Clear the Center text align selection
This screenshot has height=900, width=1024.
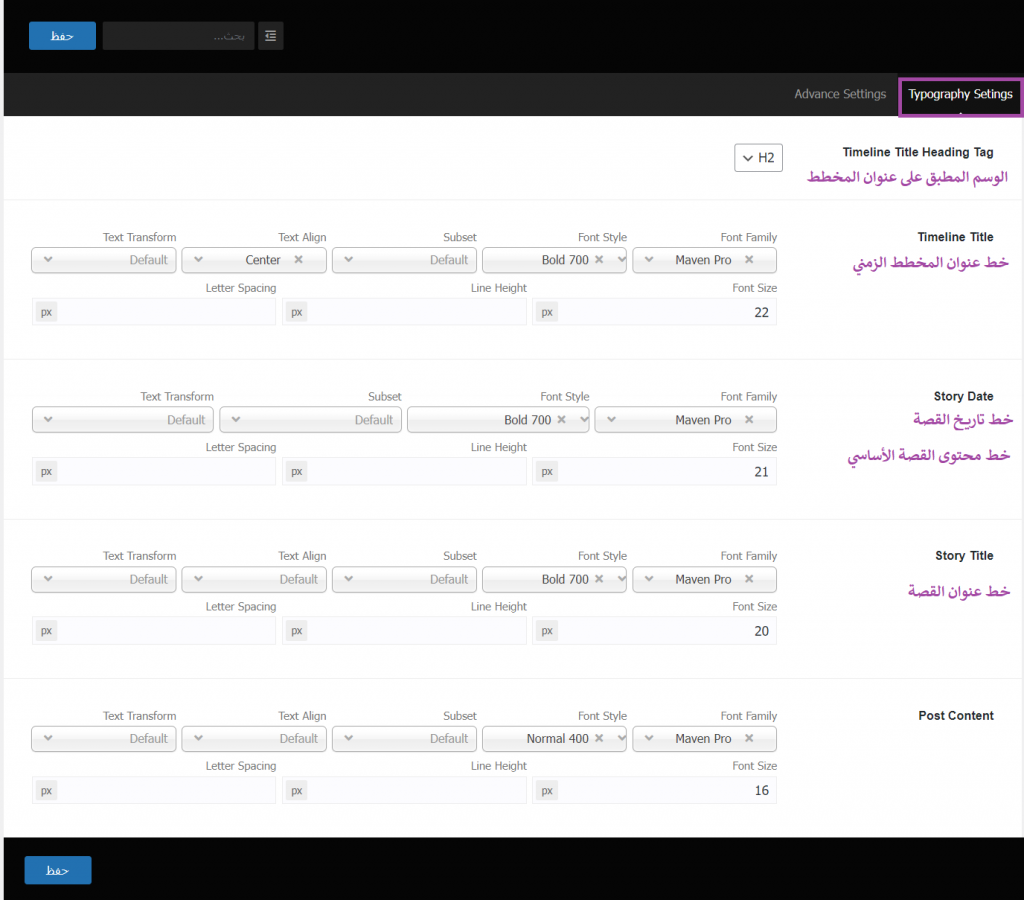coord(298,260)
